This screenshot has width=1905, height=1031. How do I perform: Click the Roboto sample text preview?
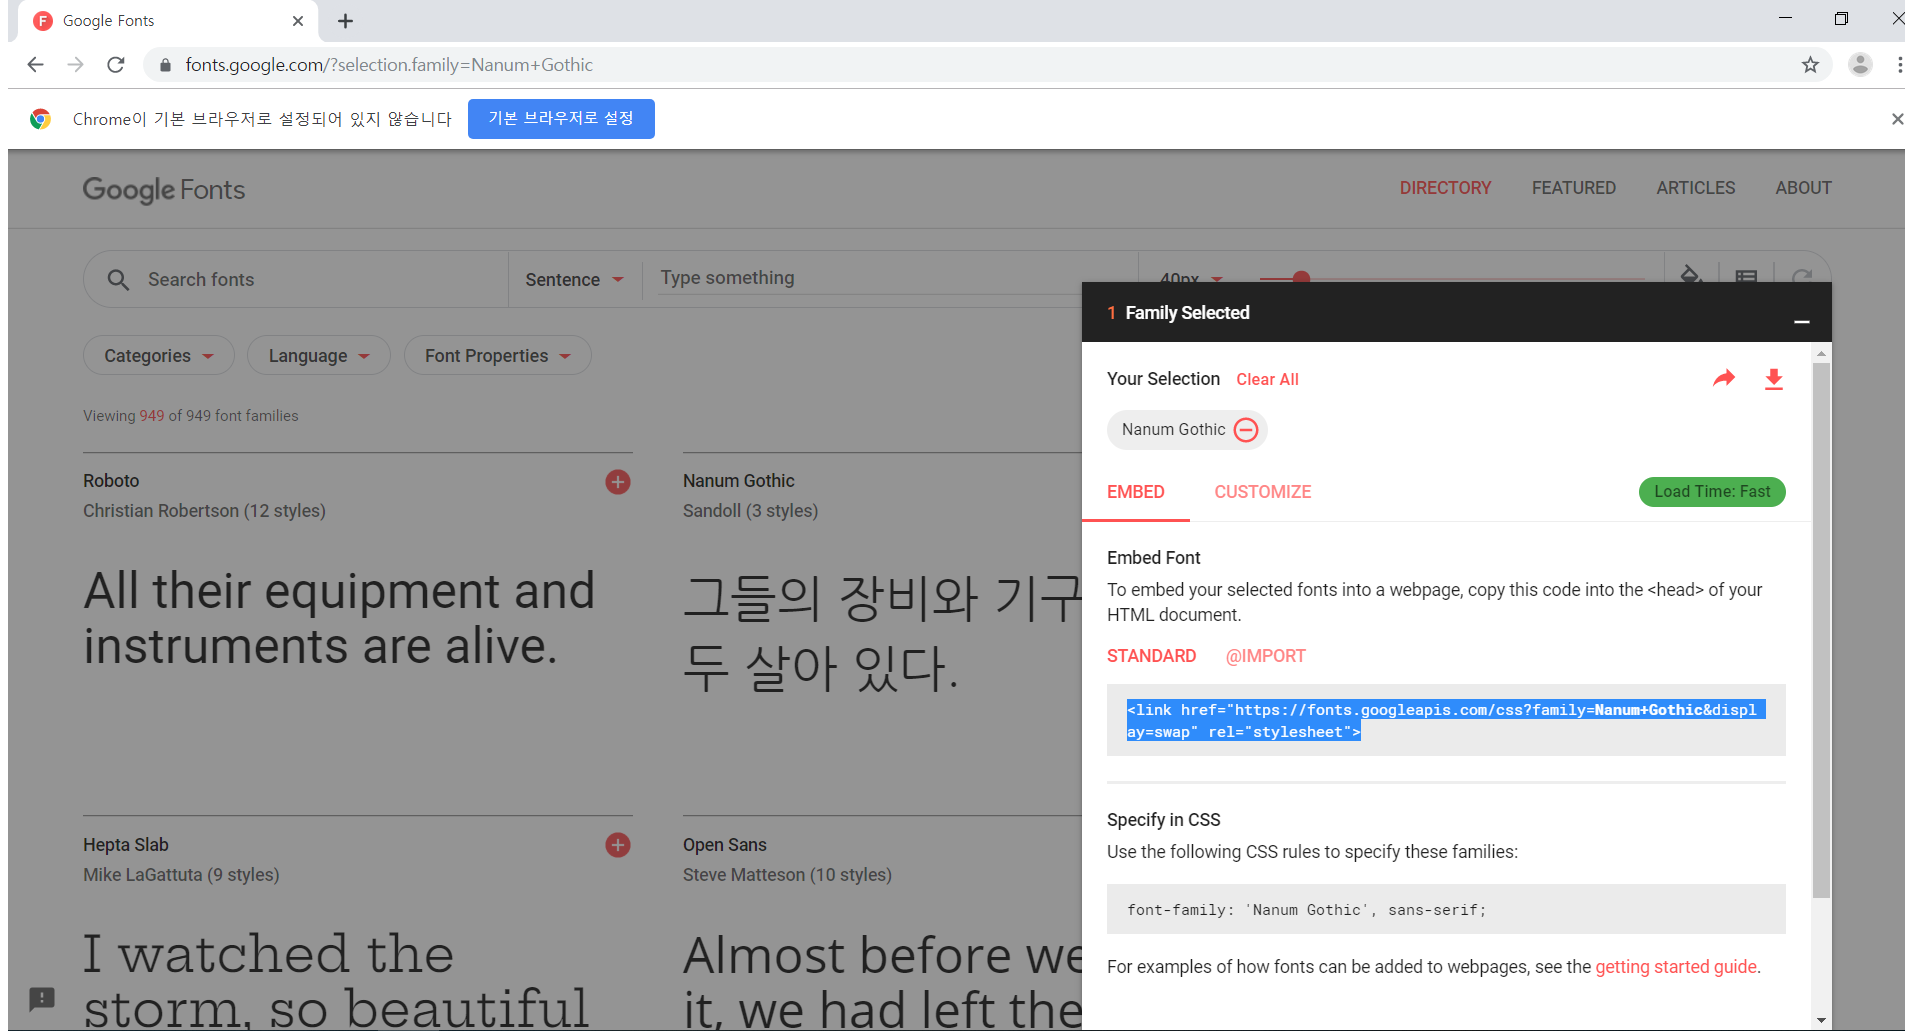pos(340,619)
